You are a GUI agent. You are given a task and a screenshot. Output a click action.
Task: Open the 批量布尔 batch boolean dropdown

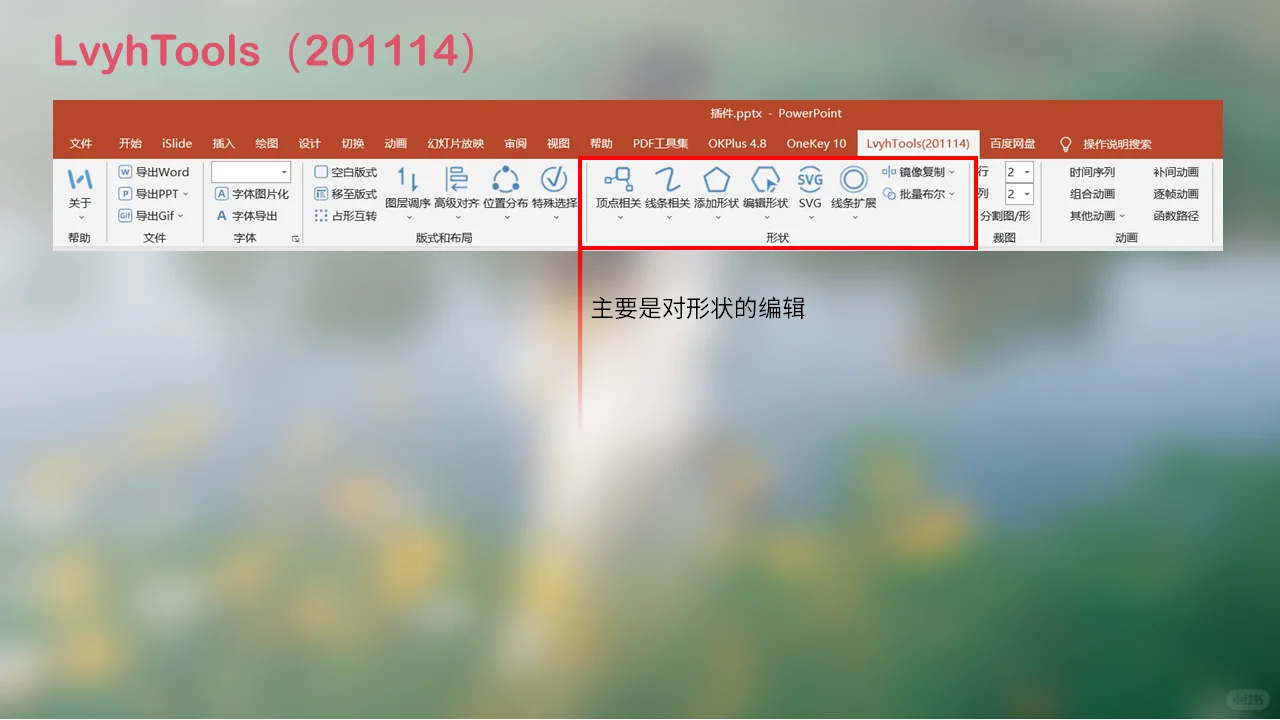tap(919, 194)
